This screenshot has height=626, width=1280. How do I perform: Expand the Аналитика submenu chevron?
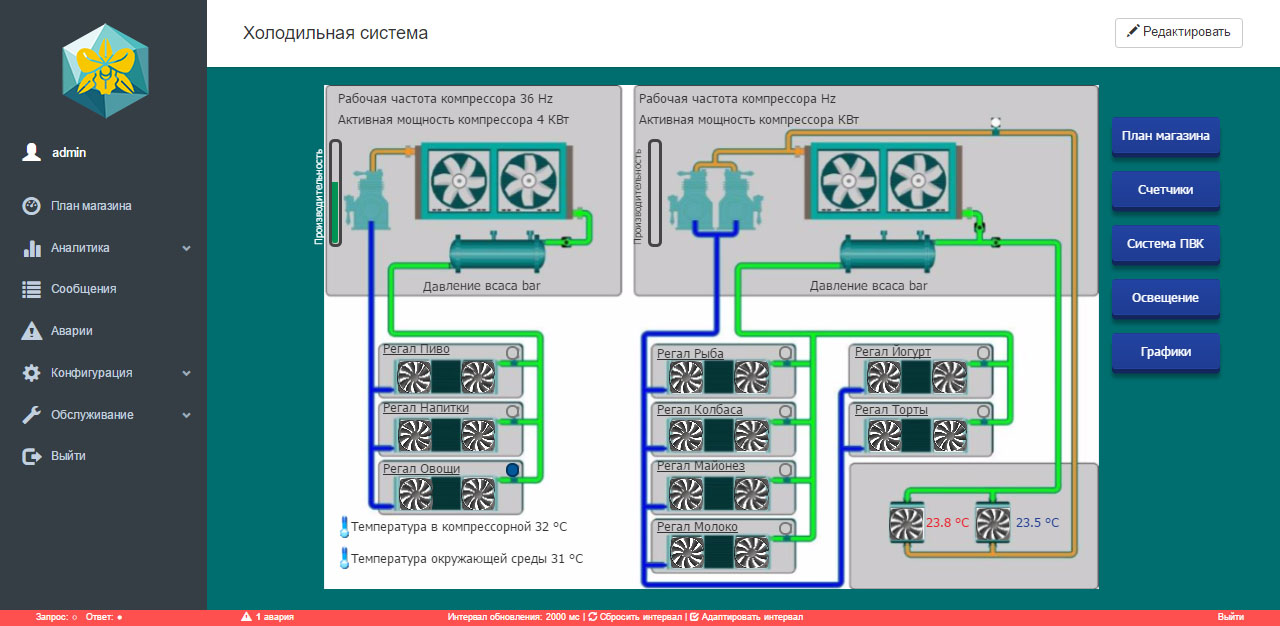click(186, 248)
